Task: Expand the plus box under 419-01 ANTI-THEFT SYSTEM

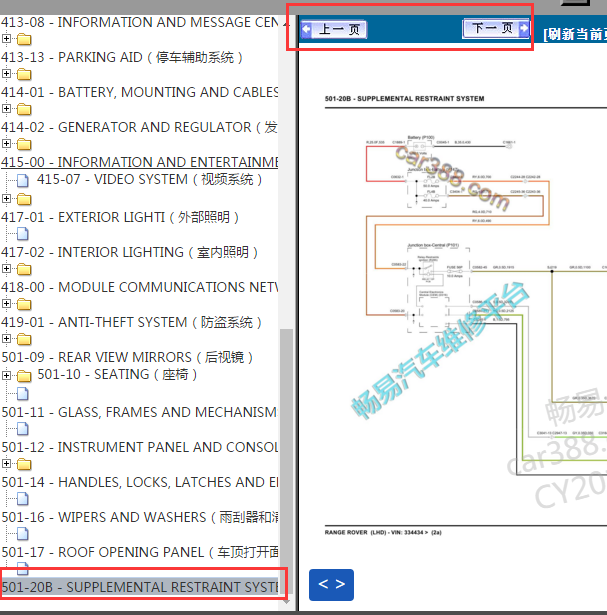Action: (x=6, y=338)
